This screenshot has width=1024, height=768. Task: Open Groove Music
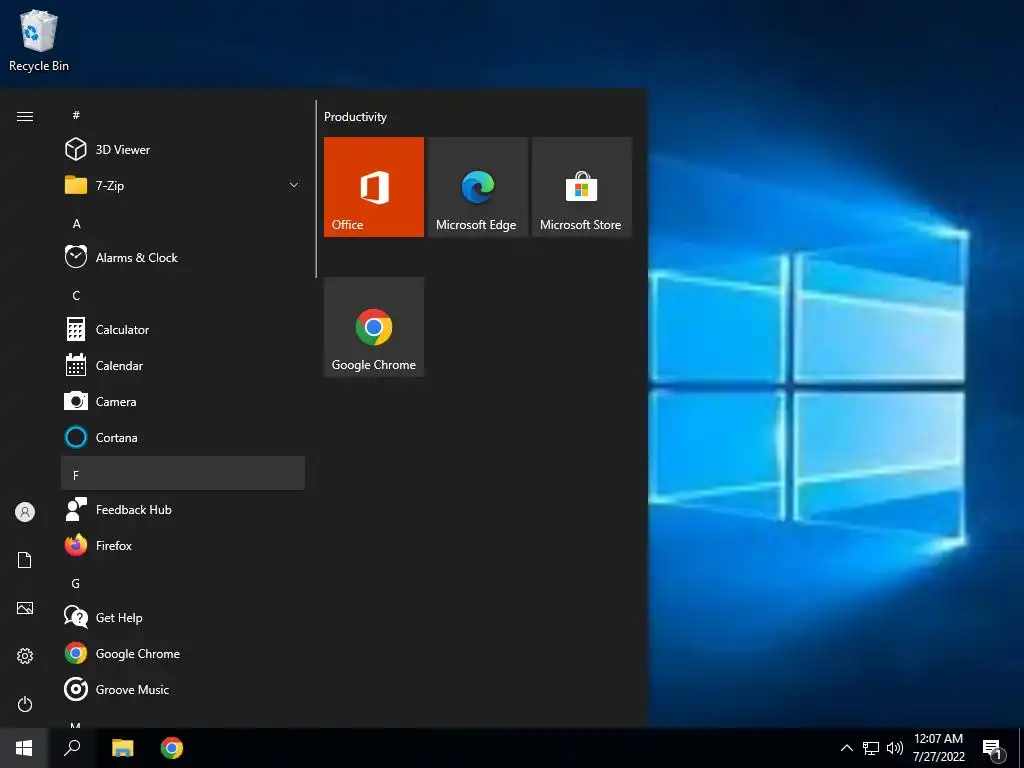pyautogui.click(x=183, y=690)
